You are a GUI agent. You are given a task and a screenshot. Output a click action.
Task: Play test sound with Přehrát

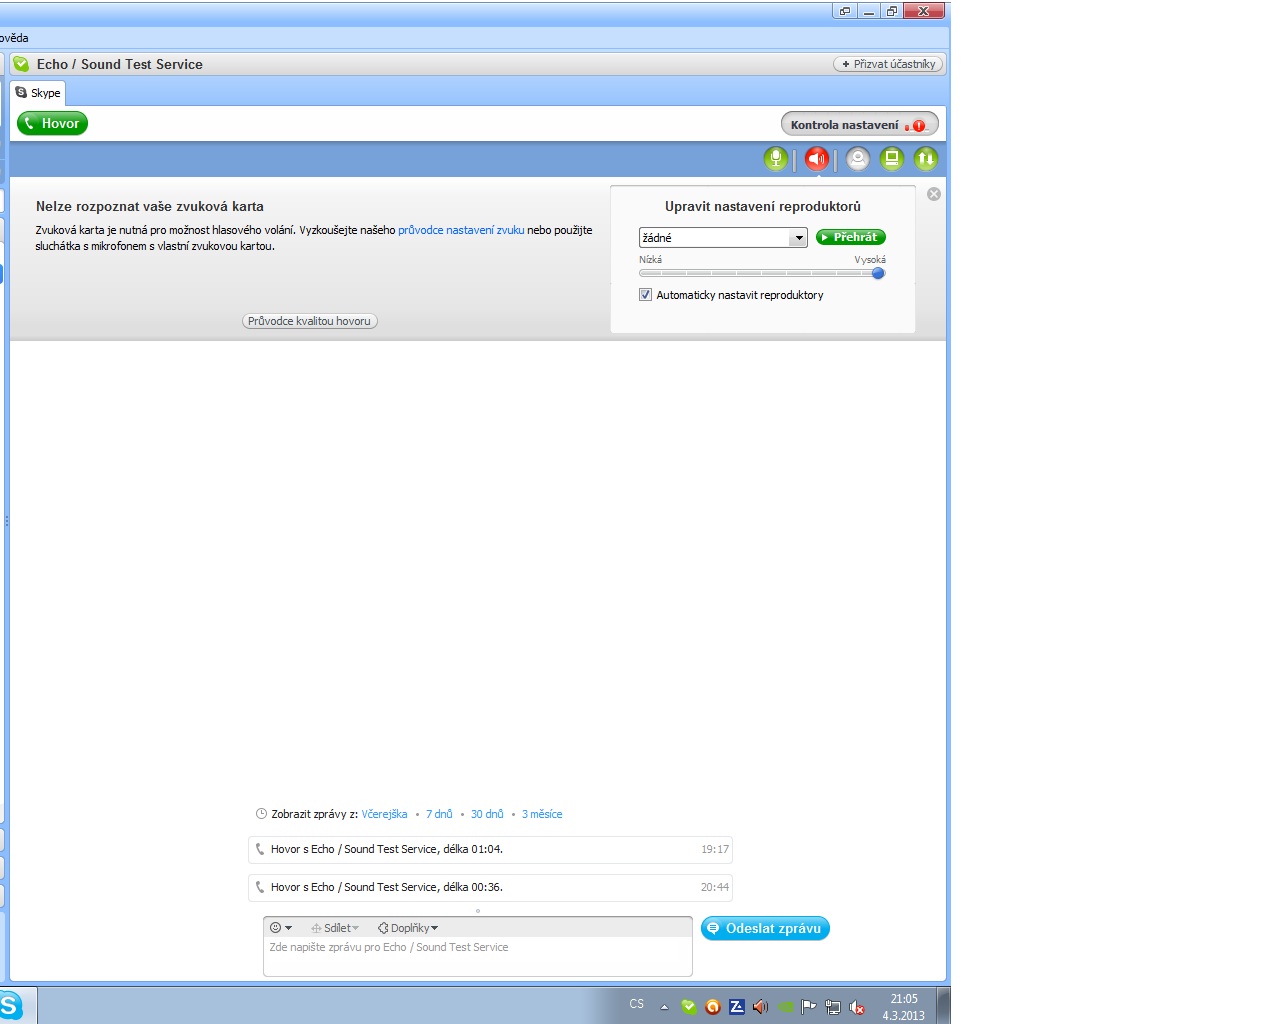pos(851,237)
